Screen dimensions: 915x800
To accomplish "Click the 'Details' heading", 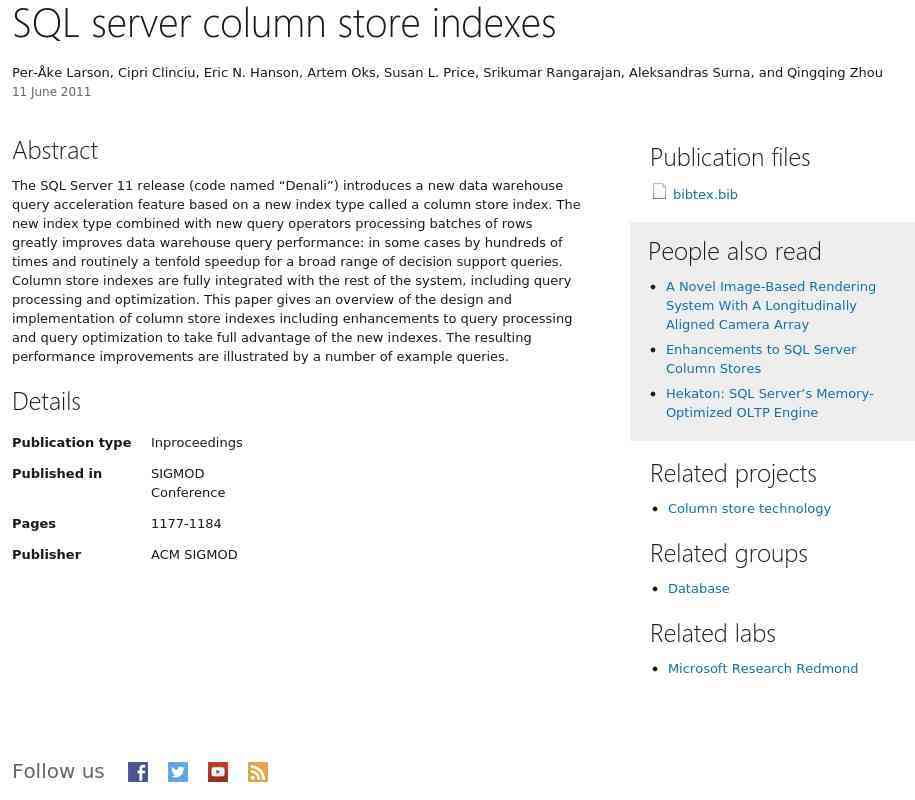I will point(47,401).
